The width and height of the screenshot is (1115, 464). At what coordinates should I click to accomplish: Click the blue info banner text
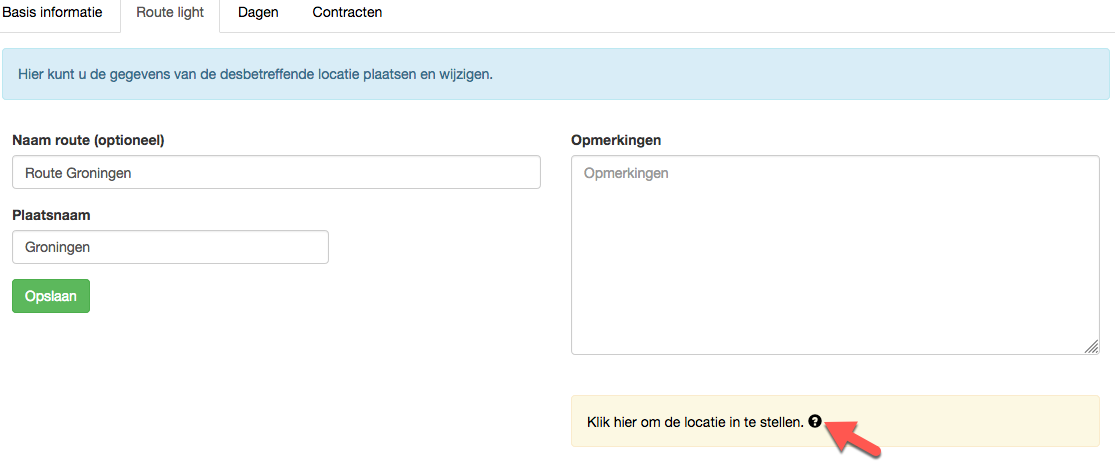coord(255,74)
